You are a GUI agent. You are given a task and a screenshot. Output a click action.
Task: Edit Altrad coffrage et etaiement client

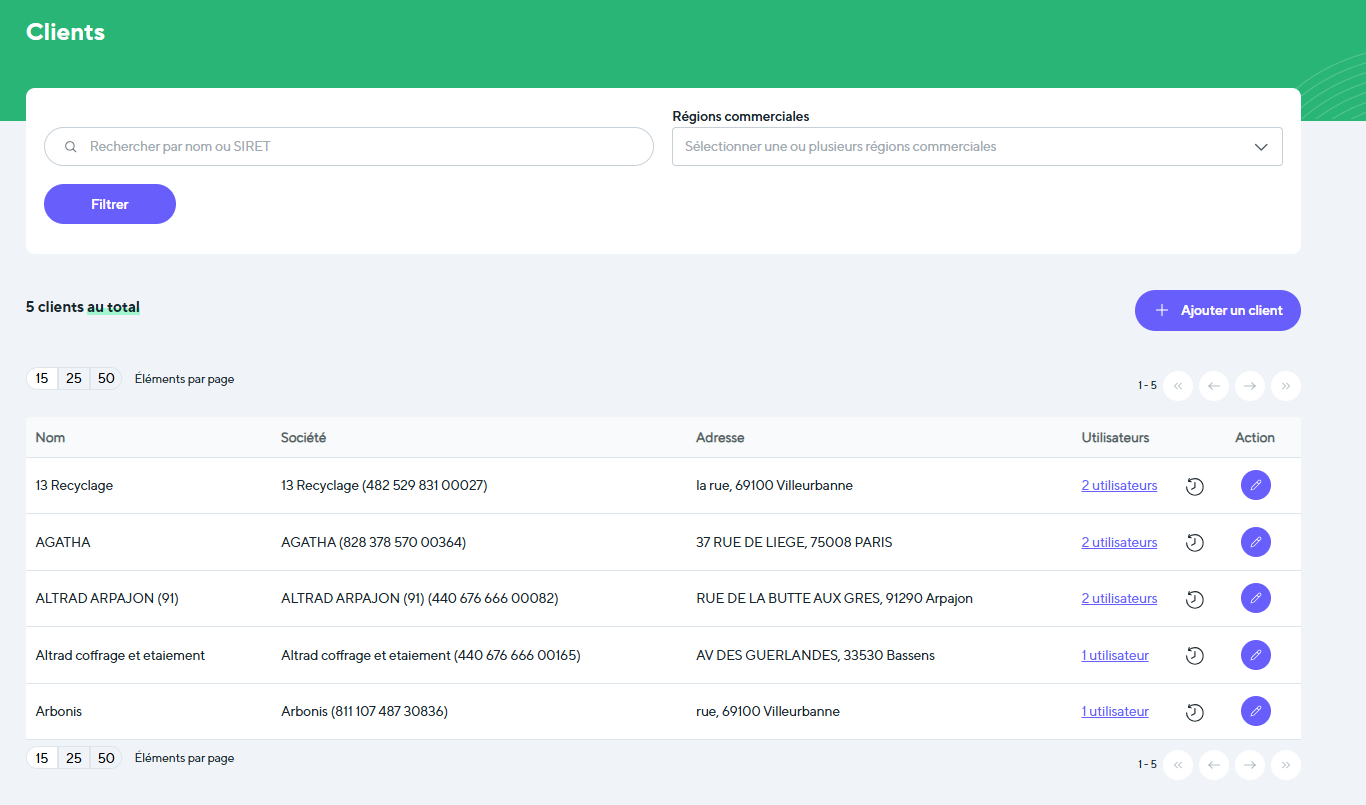[x=1255, y=655]
